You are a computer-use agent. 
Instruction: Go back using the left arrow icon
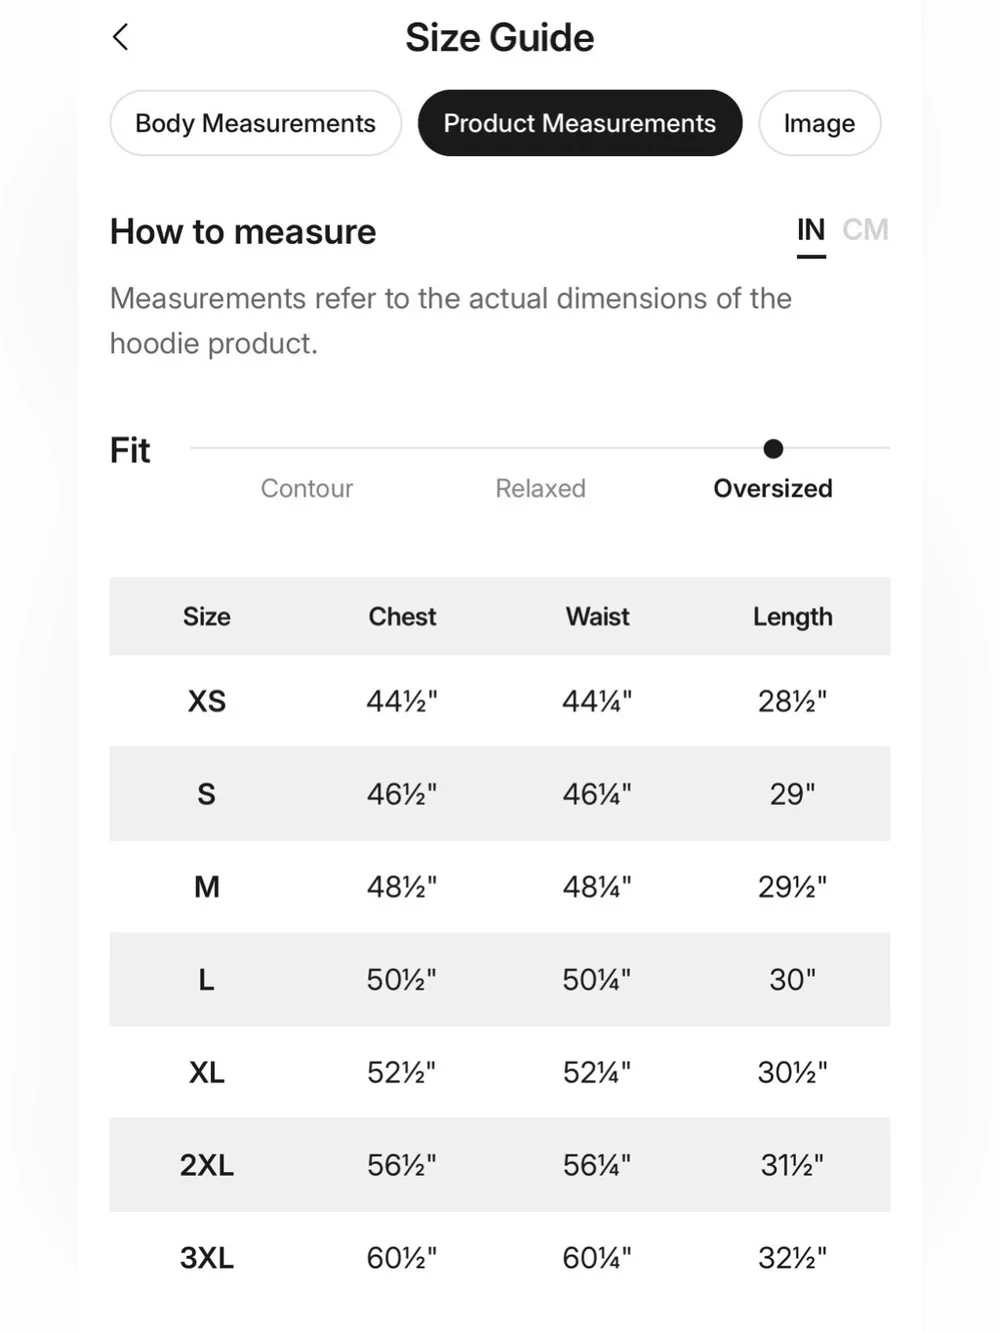120,38
